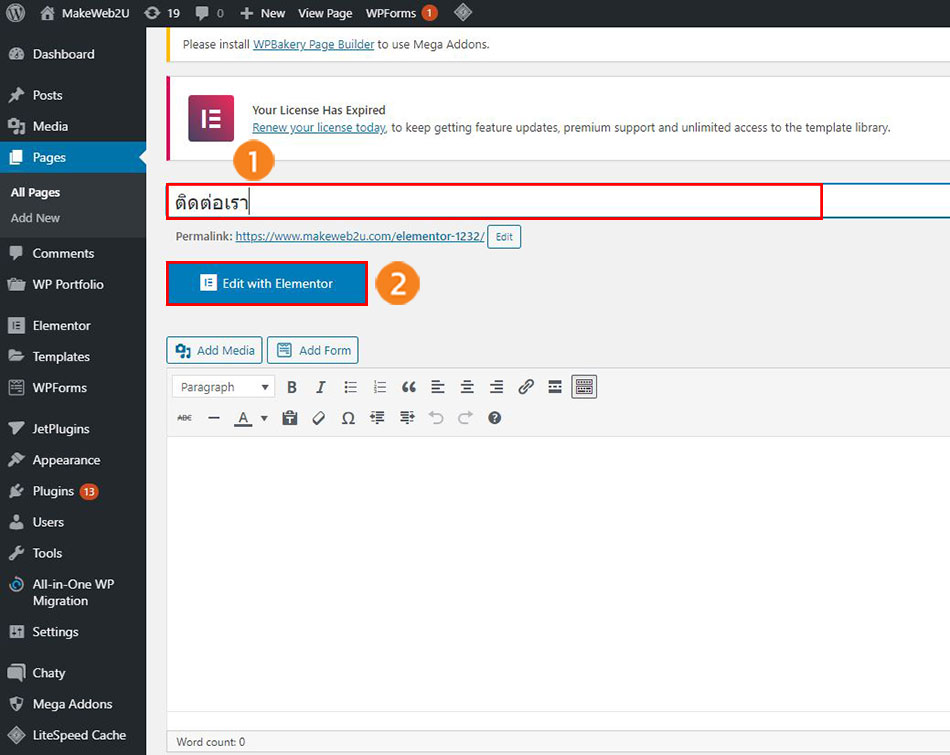Insert a blockquote

[x=408, y=387]
